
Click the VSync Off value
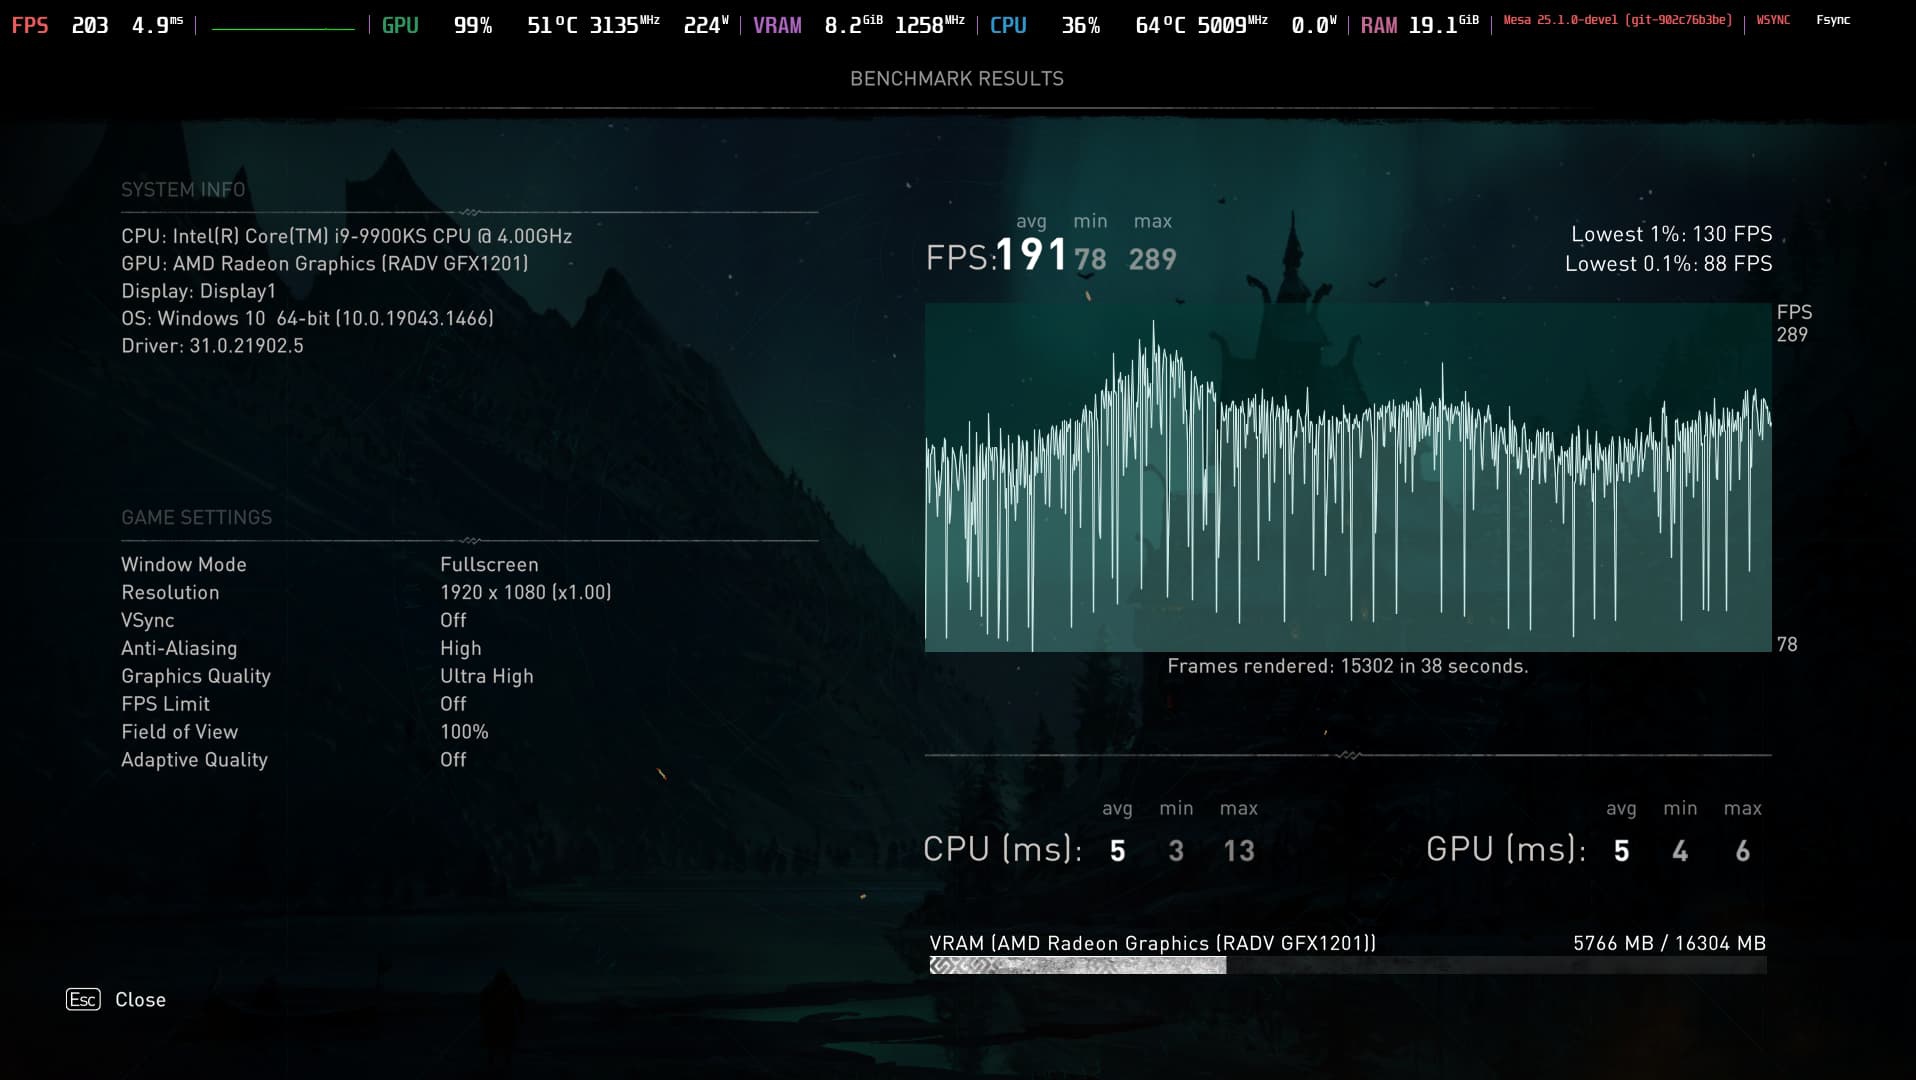pos(453,620)
